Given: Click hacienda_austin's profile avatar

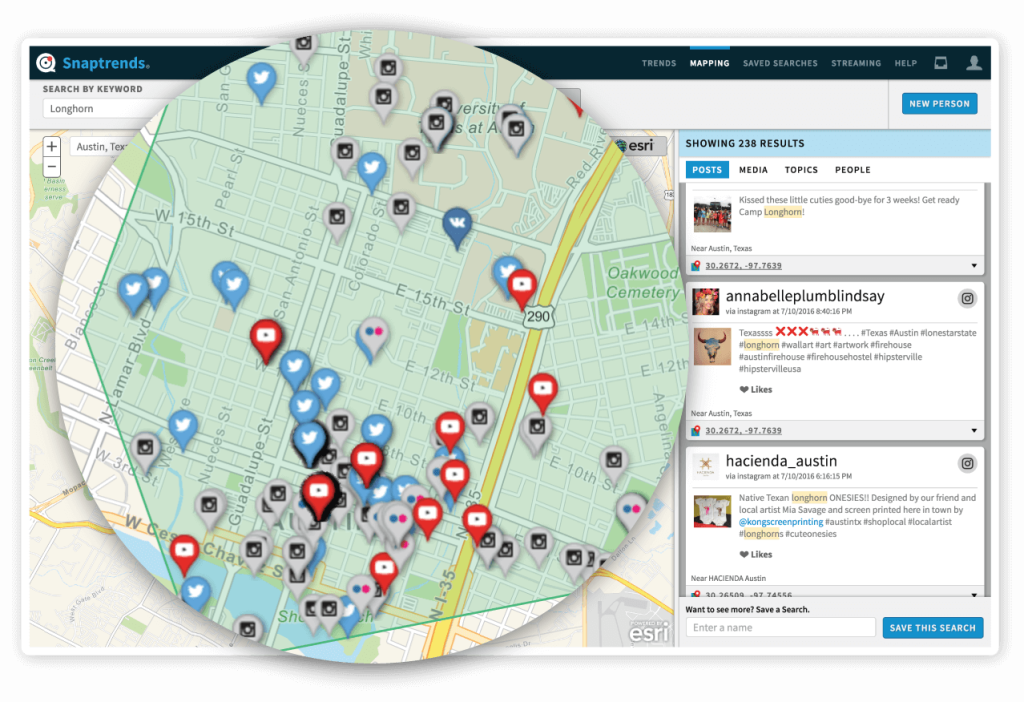Looking at the screenshot, I should (705, 466).
